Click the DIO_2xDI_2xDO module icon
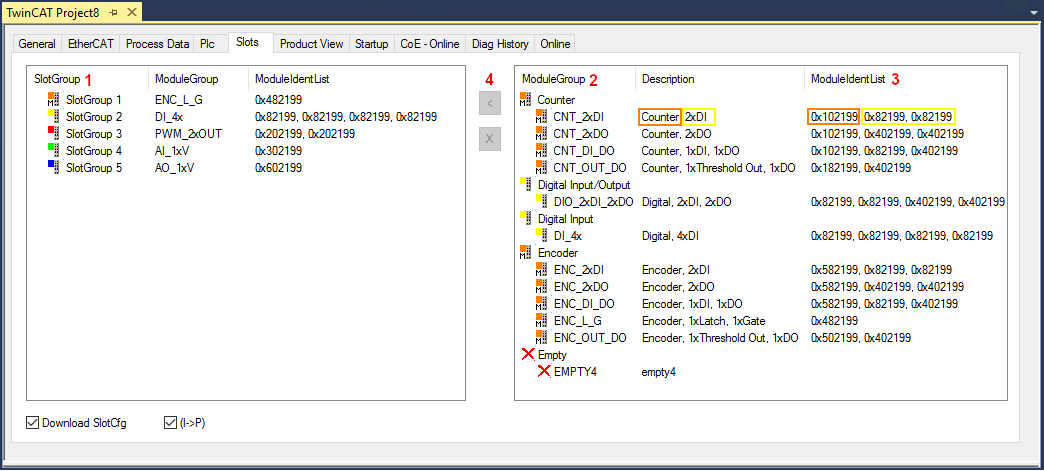 [x=542, y=202]
